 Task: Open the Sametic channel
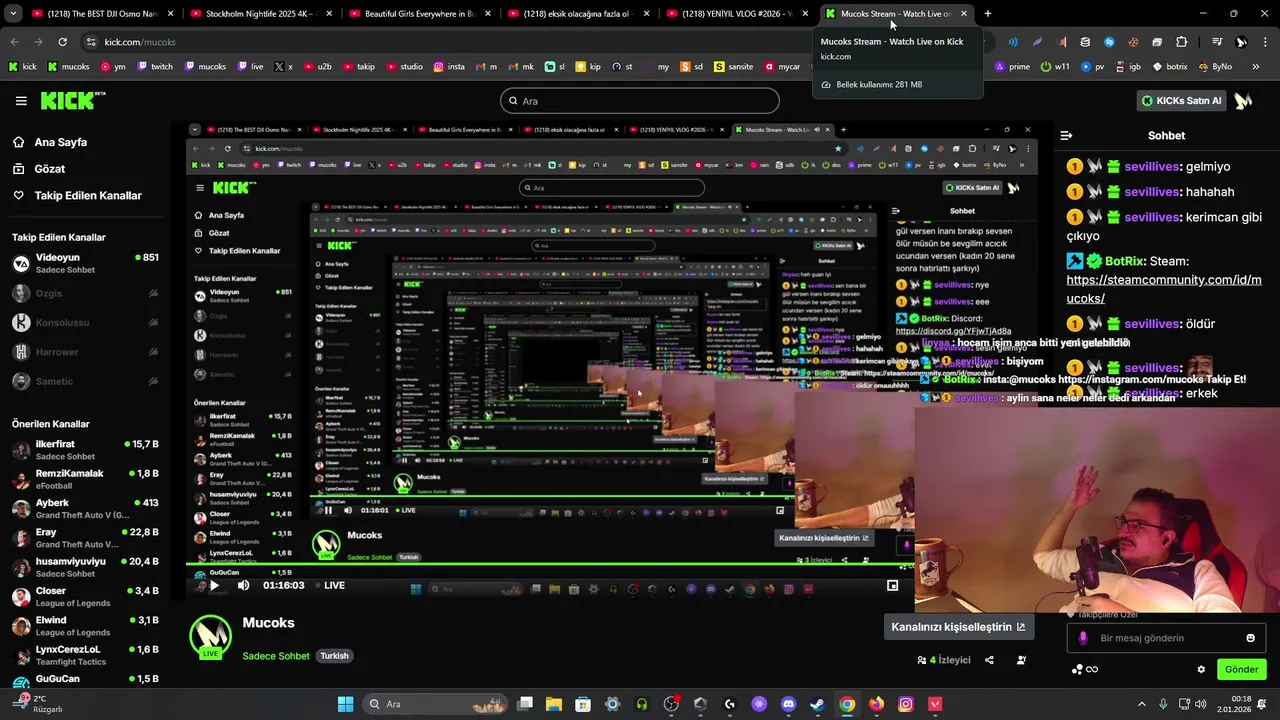[x=85, y=381]
